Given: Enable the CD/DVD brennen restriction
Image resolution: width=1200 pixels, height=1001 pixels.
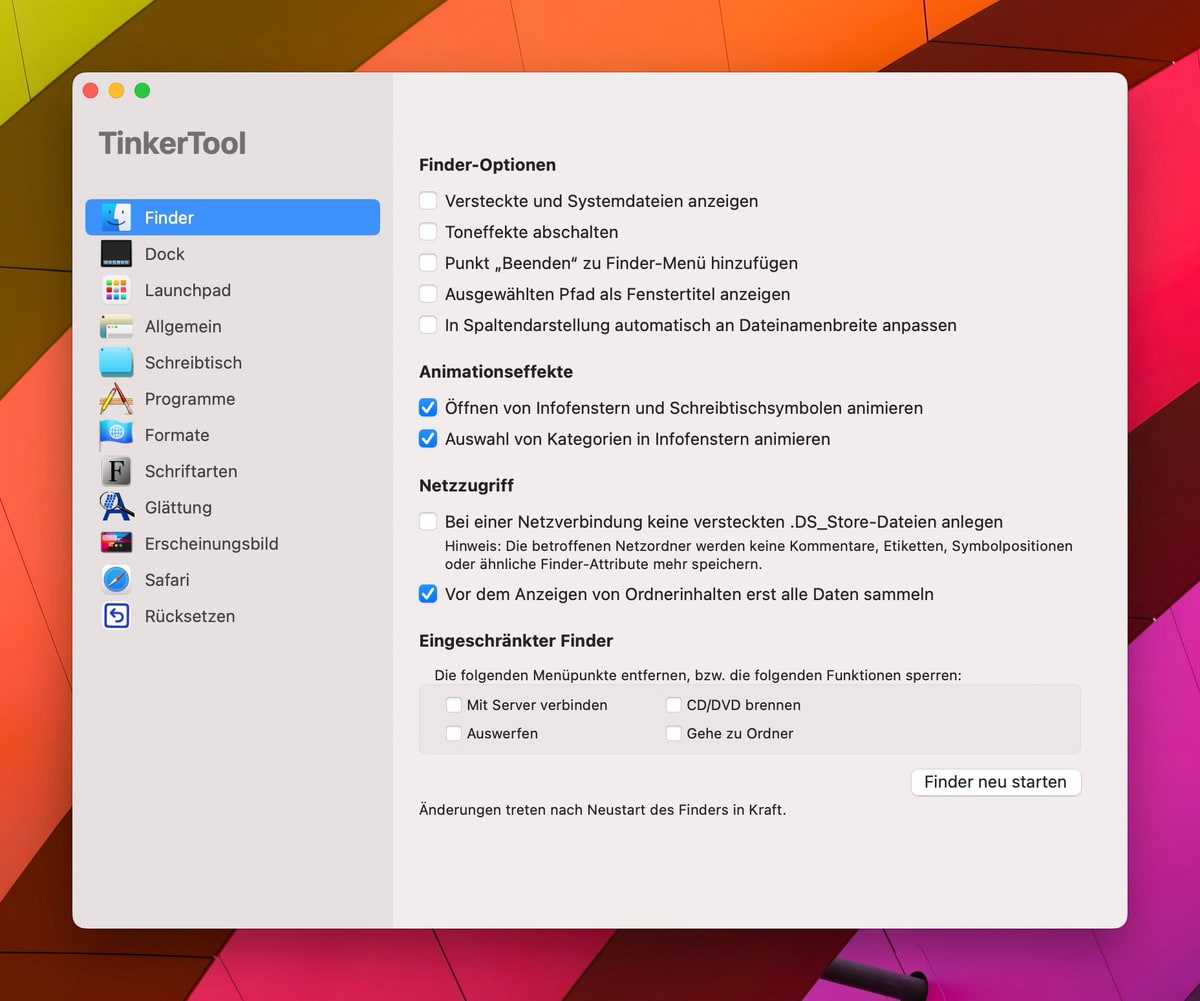Looking at the screenshot, I should tap(674, 705).
